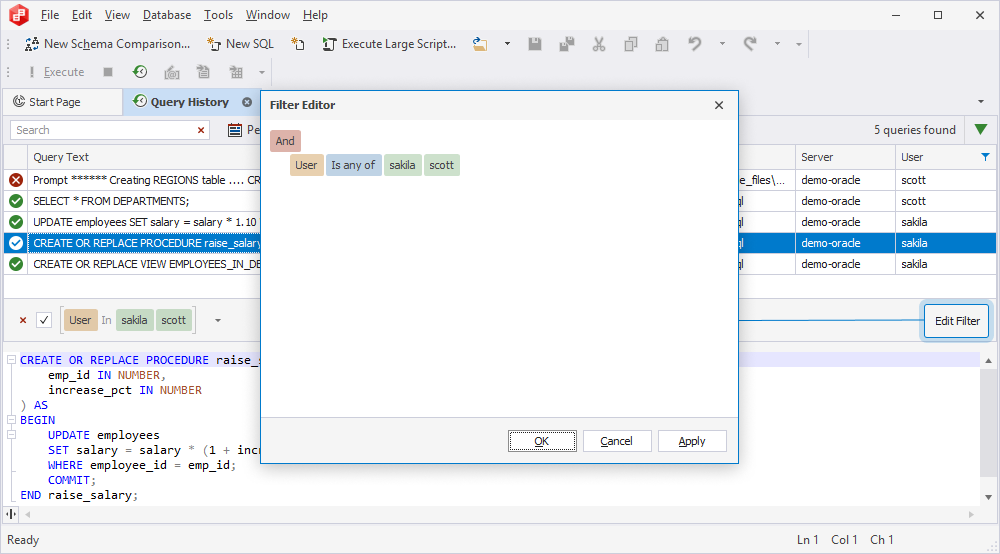1000x554 pixels.
Task: Expand the Redo history dropdown
Action: click(777, 44)
